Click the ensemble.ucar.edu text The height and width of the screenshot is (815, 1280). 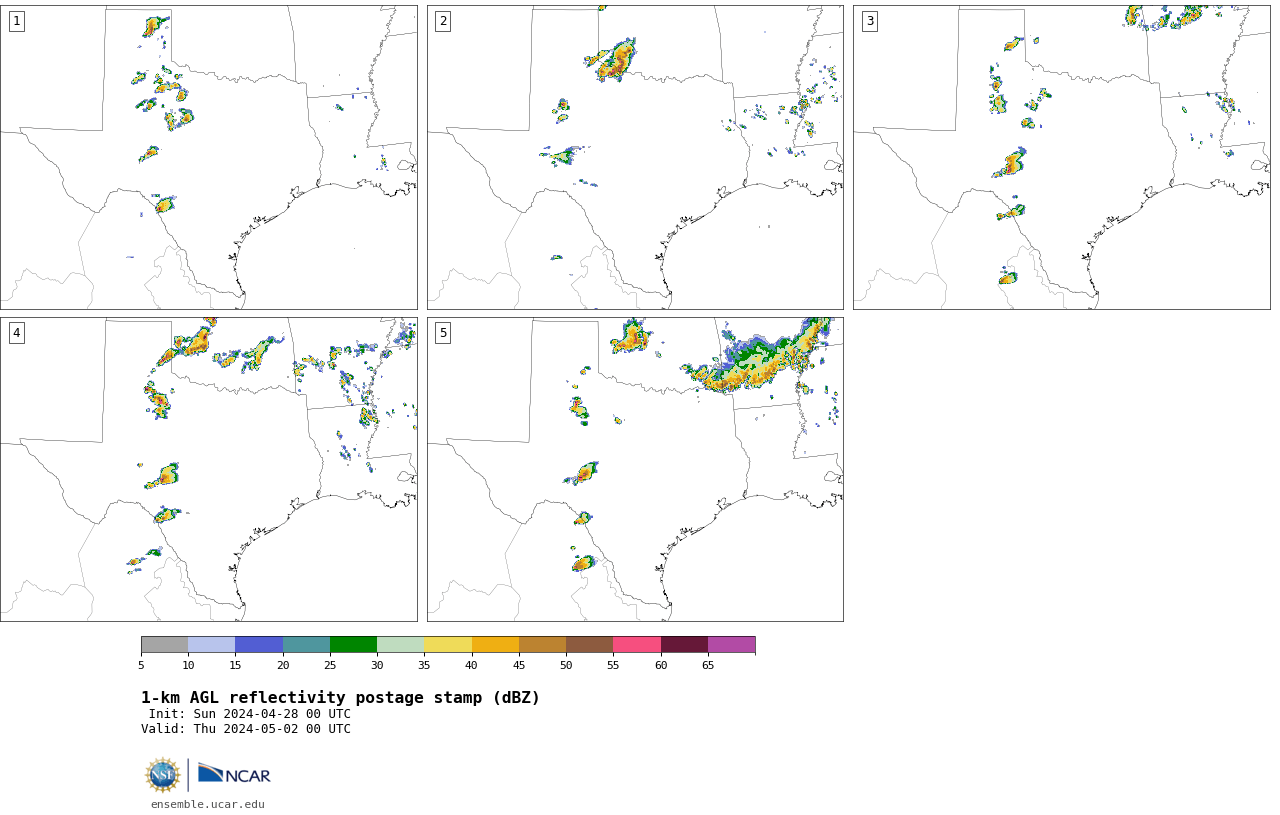pos(208,804)
